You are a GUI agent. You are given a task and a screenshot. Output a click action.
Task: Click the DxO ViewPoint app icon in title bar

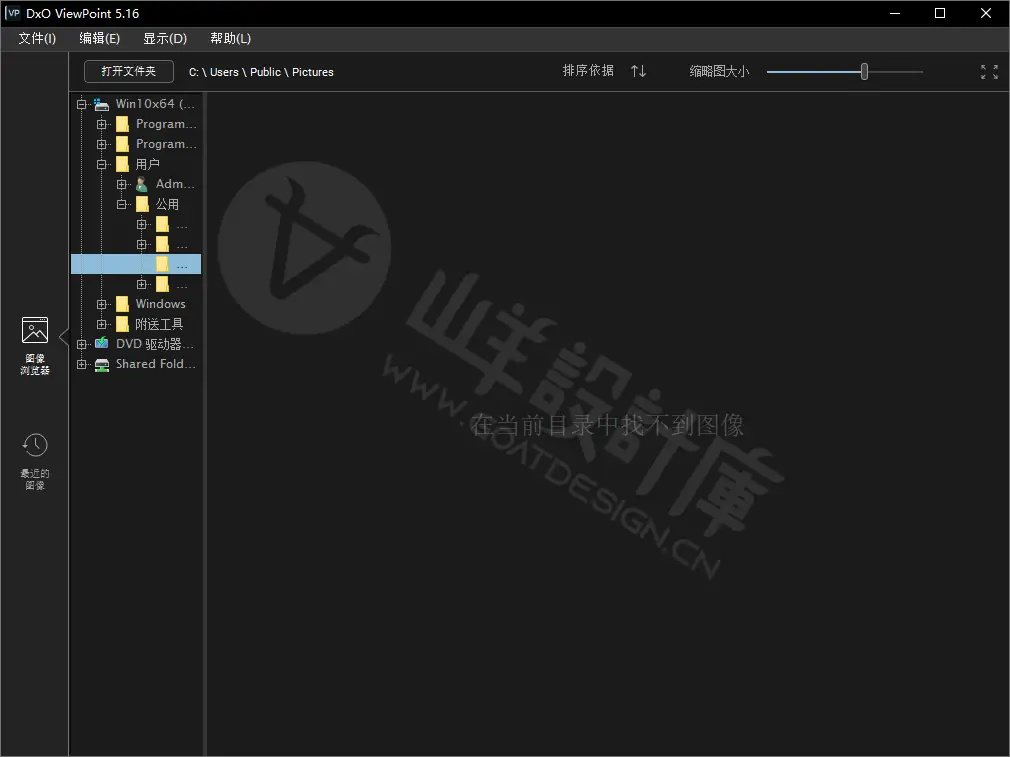(13, 13)
